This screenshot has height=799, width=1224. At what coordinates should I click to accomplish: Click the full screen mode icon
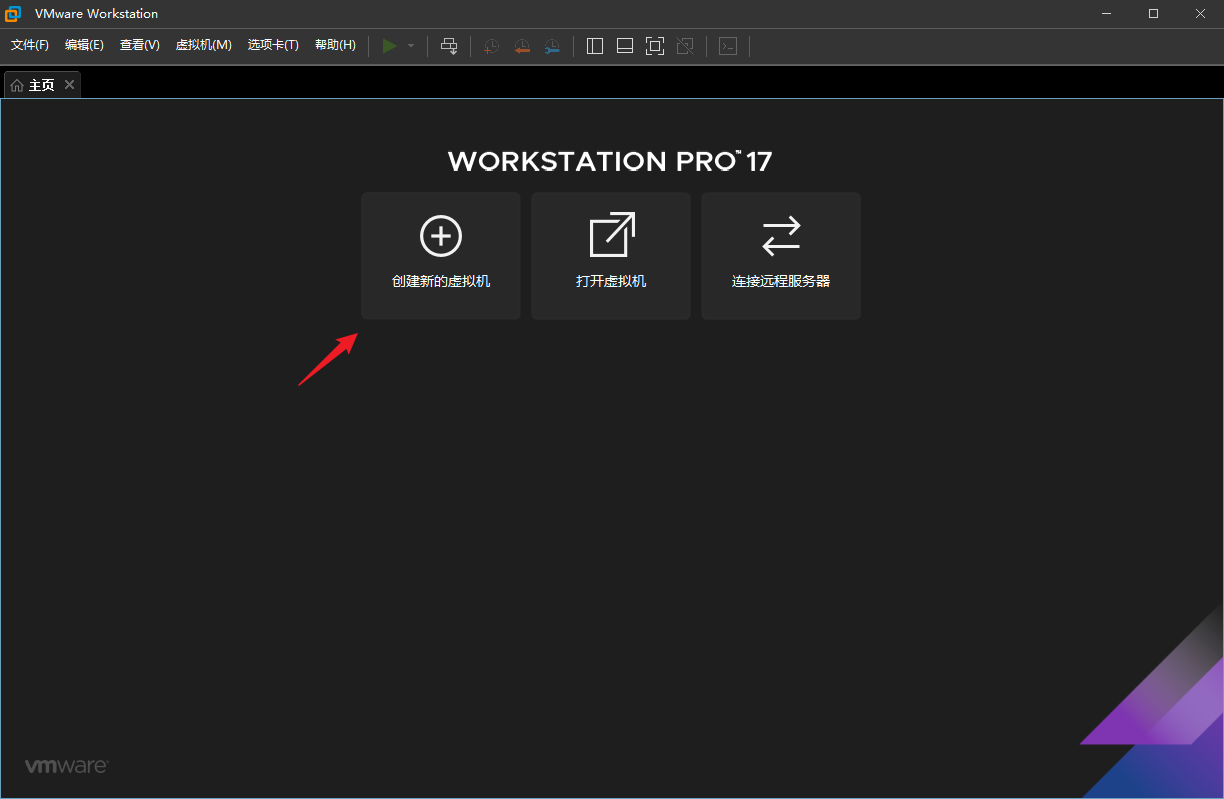pos(655,46)
